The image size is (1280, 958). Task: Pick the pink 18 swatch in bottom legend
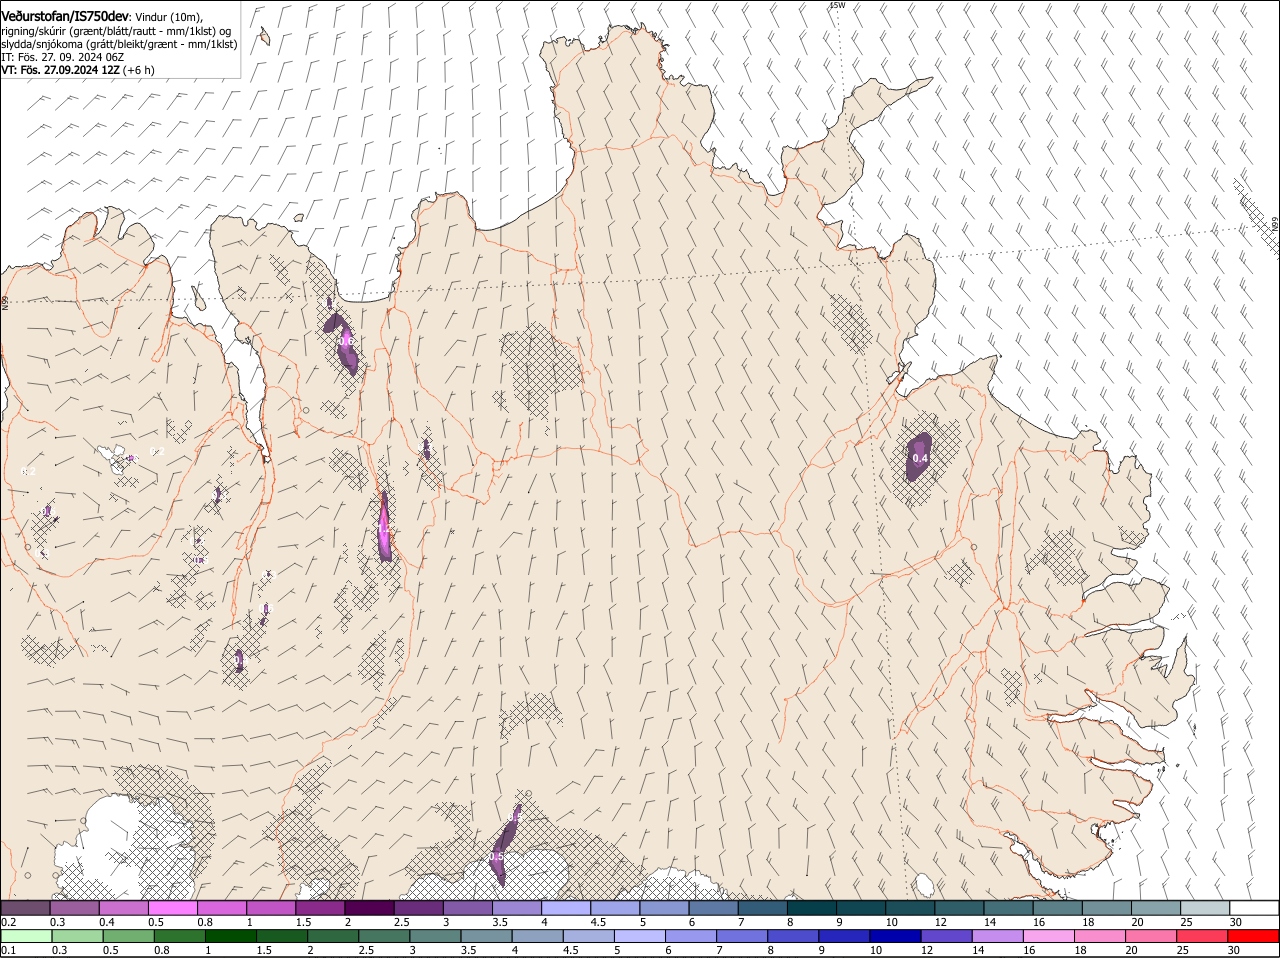point(1099,936)
